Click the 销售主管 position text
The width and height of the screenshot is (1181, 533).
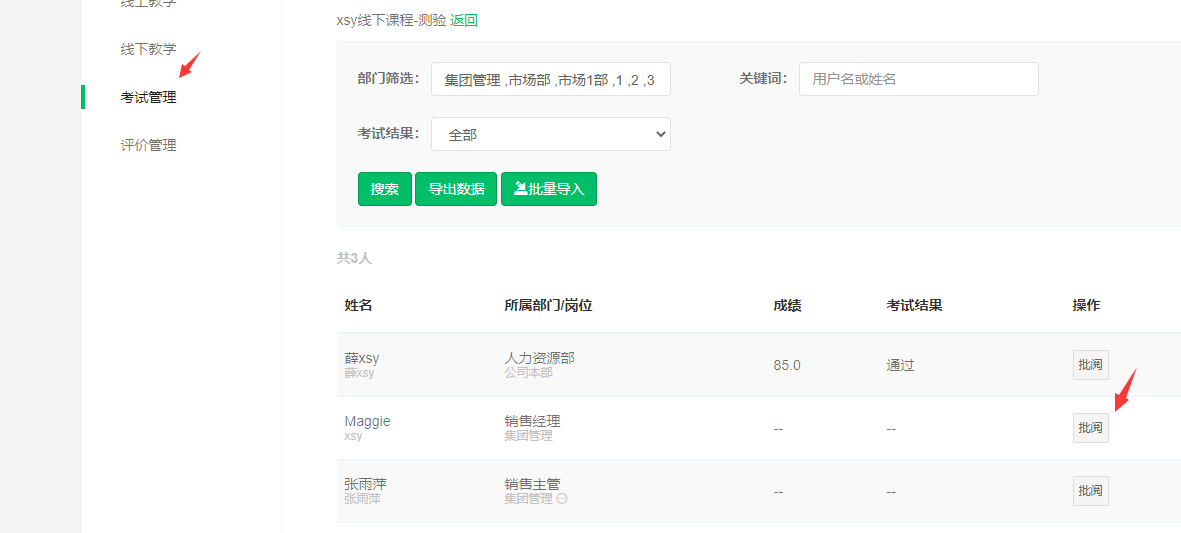[533, 484]
